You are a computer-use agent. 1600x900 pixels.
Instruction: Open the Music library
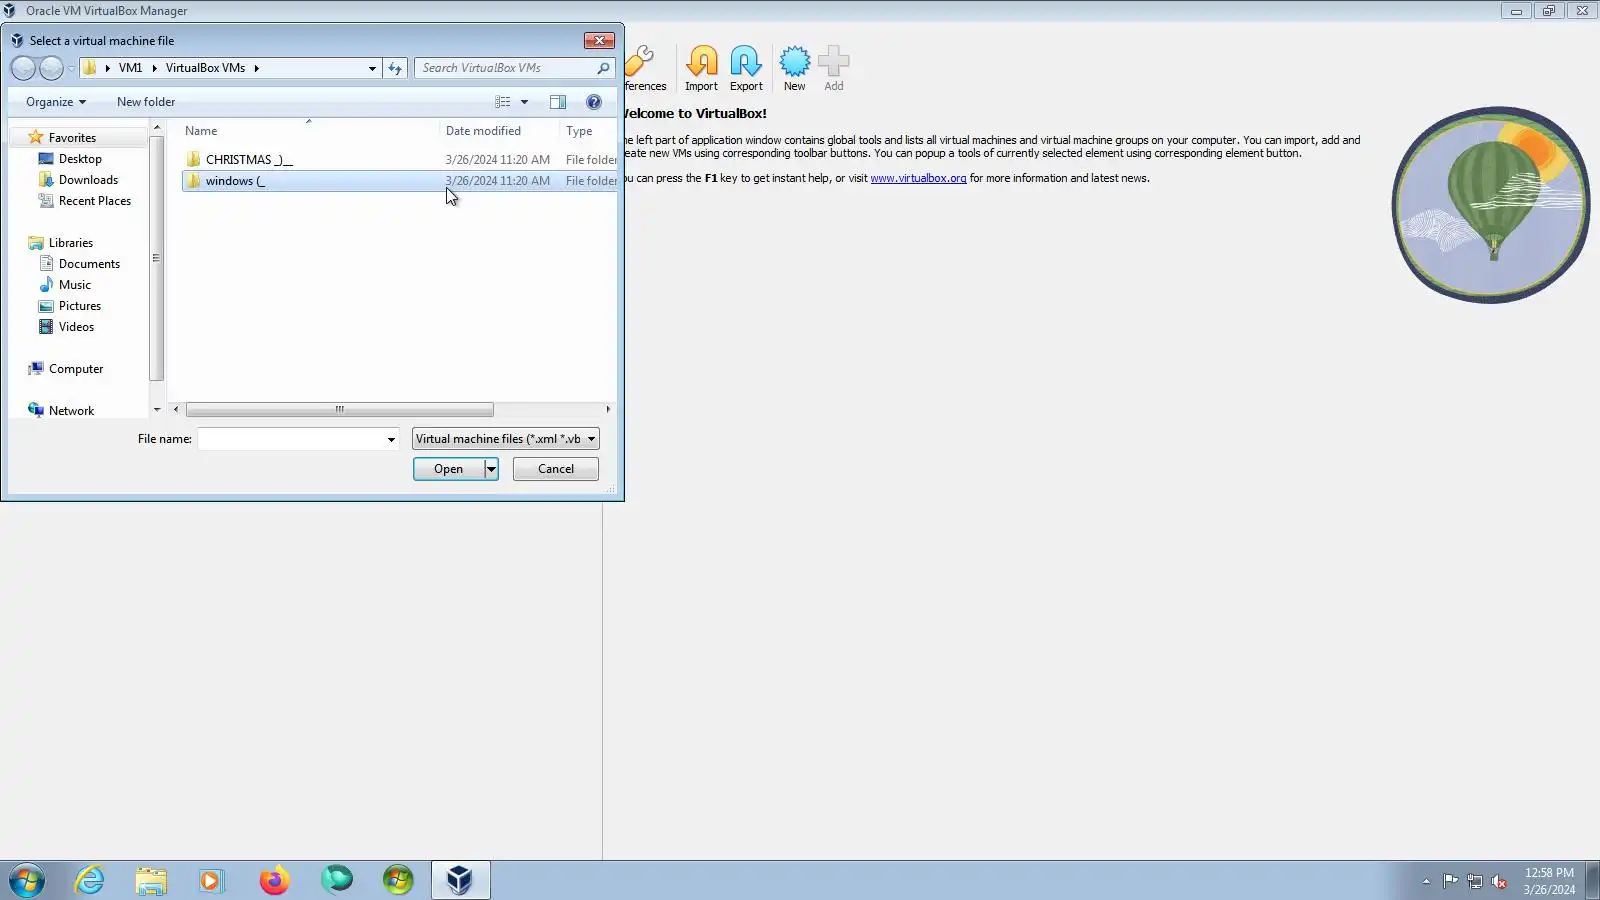pos(74,285)
